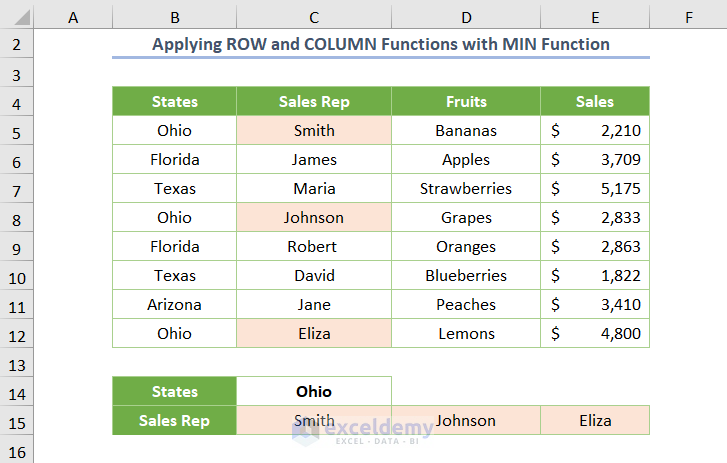Screen dimensions: 727x463
Task: Click the 'Johnson' cell in the Sales Rep column
Action: [314, 218]
